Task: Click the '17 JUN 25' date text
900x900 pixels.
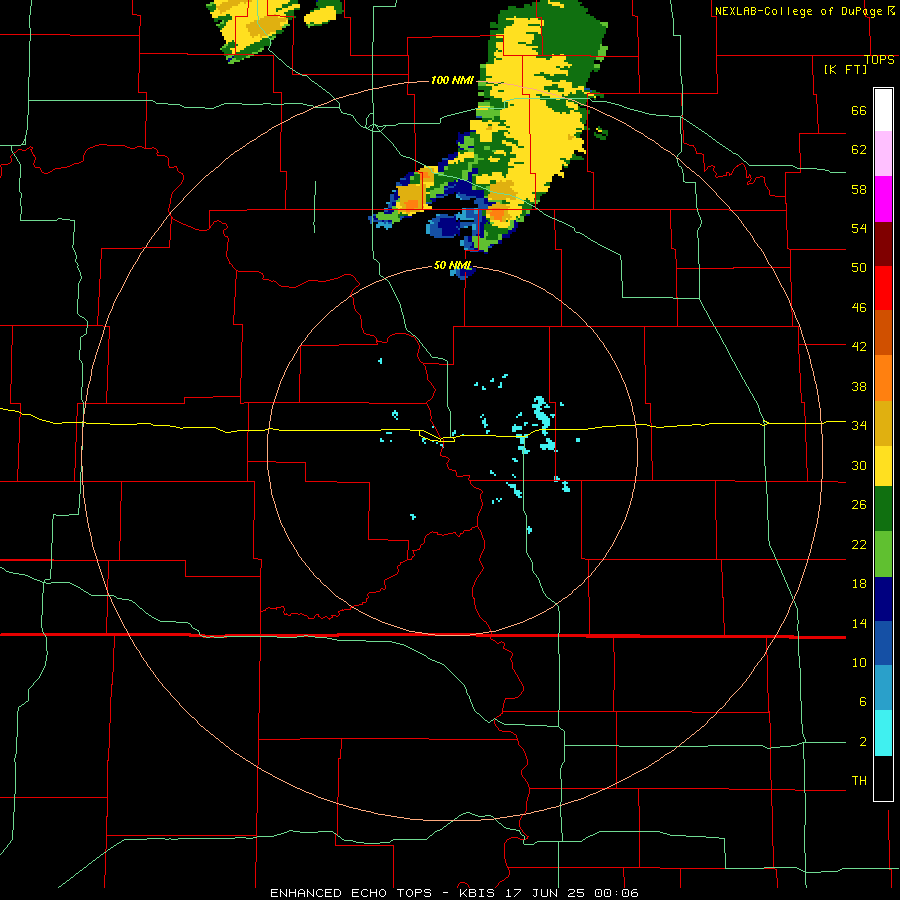Action: 547,893
